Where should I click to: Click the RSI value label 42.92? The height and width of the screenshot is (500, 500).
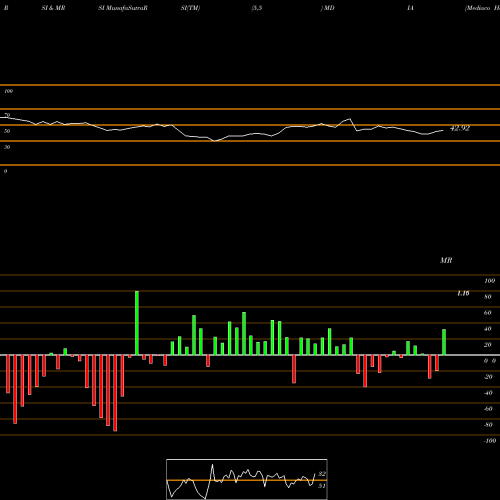pyautogui.click(x=460, y=128)
